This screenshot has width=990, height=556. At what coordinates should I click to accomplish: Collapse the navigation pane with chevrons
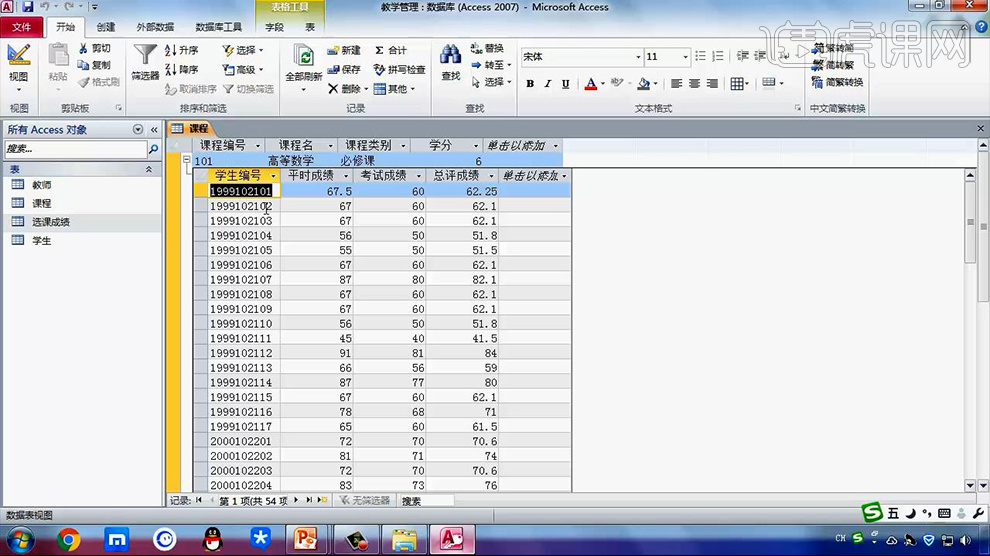(154, 129)
